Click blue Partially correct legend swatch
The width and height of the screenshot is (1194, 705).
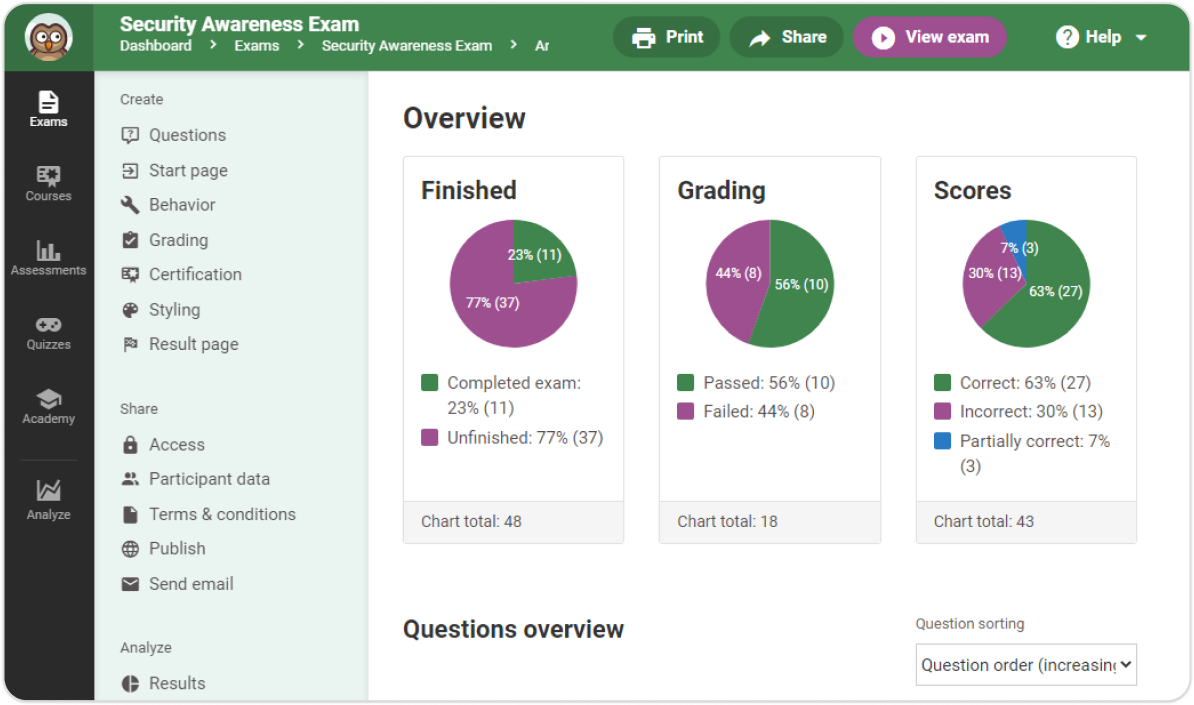coord(942,441)
